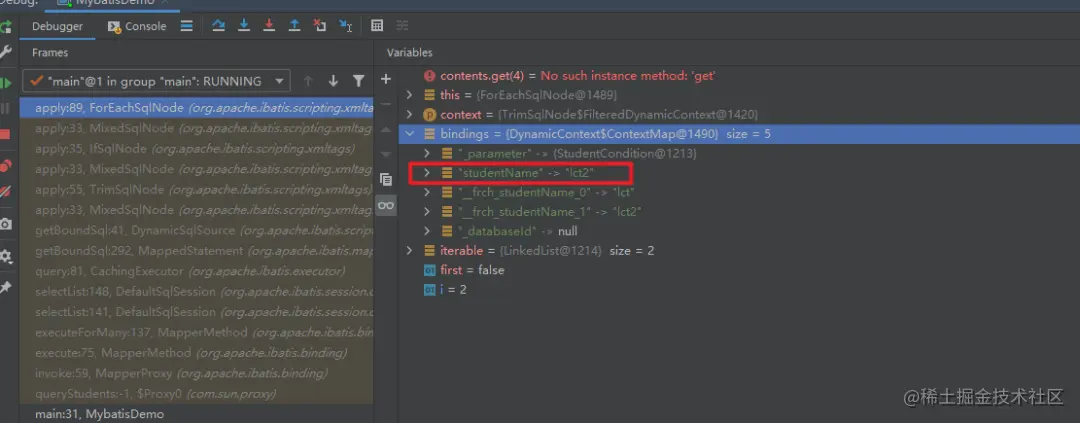This screenshot has height=423, width=1080.
Task: Toggle Mute Breakpoints icon
Action: click(x=6, y=191)
